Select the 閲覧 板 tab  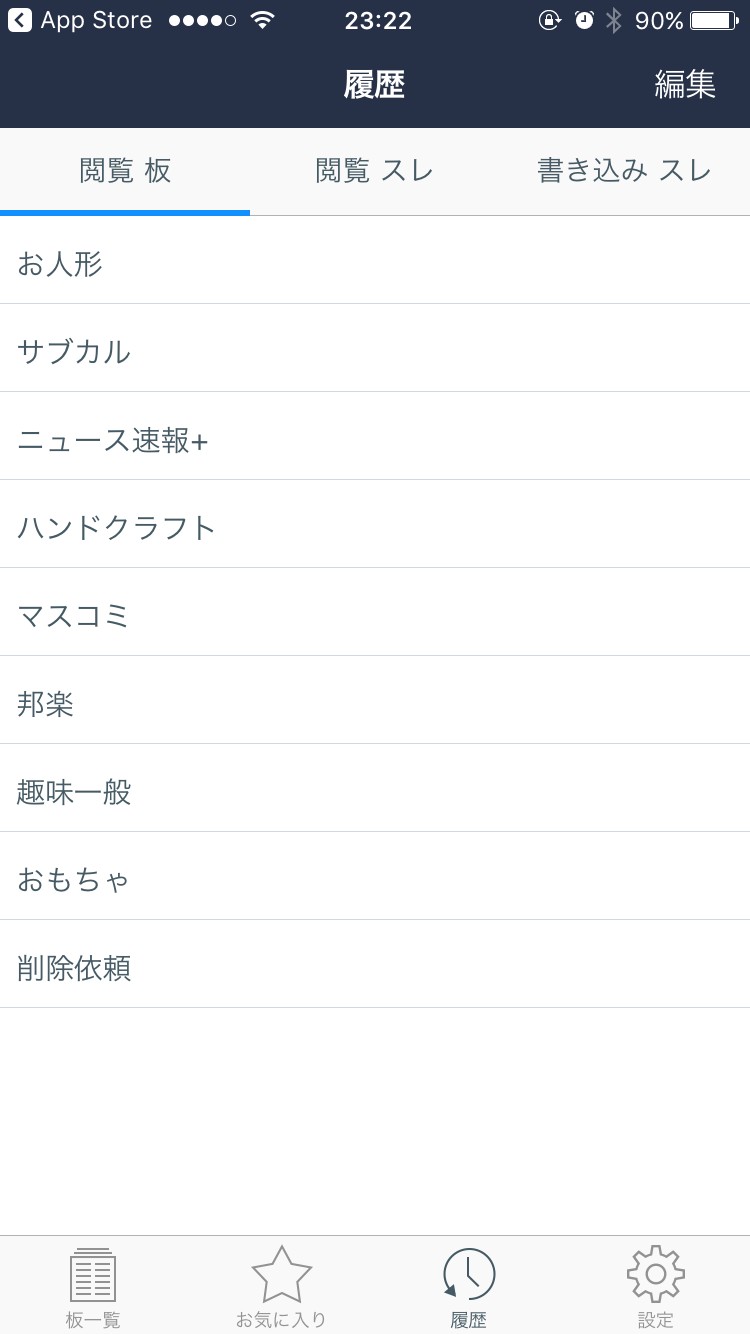click(125, 171)
